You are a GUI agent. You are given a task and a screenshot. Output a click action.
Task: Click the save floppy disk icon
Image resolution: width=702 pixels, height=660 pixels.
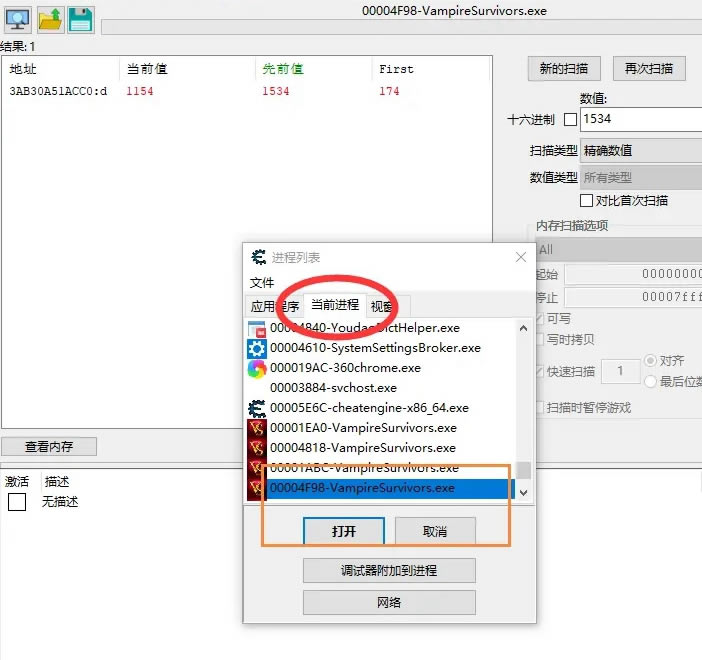click(80, 19)
